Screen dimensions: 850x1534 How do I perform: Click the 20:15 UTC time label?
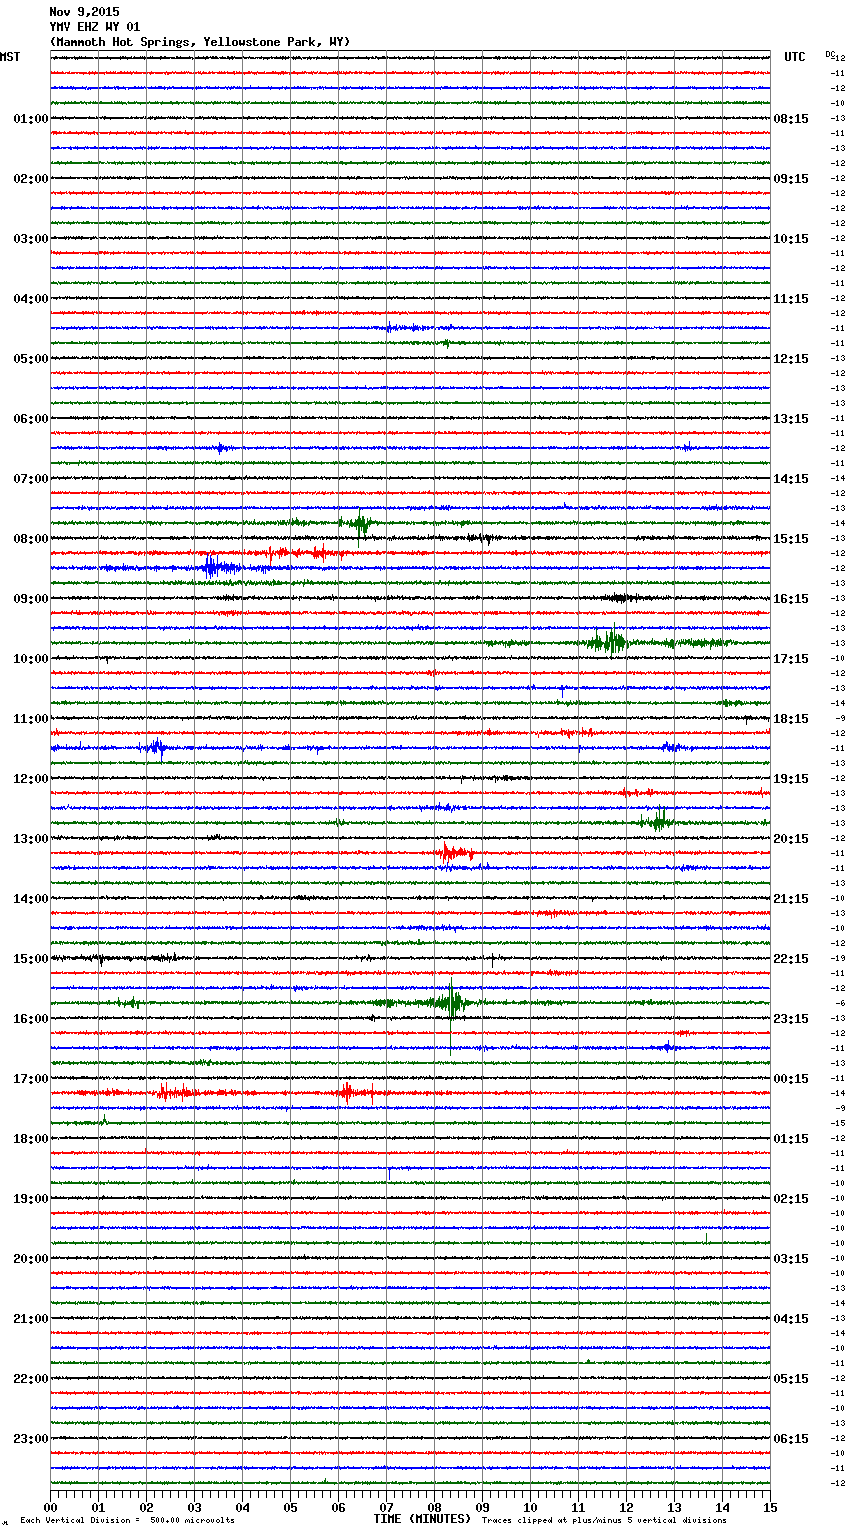click(x=791, y=839)
